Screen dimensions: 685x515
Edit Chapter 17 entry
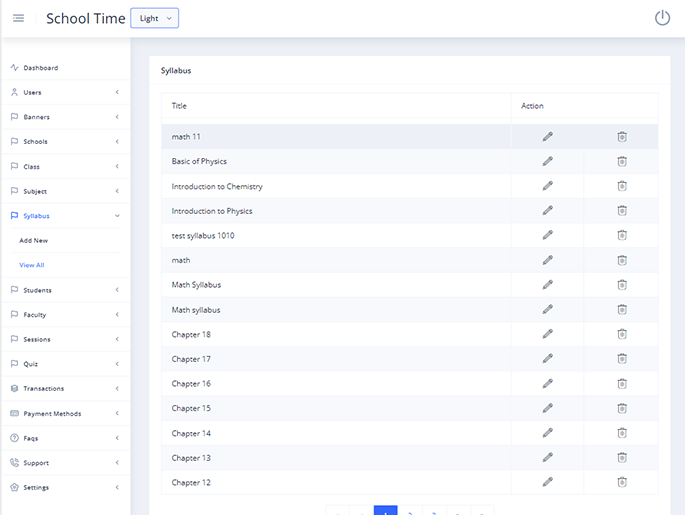click(x=547, y=359)
